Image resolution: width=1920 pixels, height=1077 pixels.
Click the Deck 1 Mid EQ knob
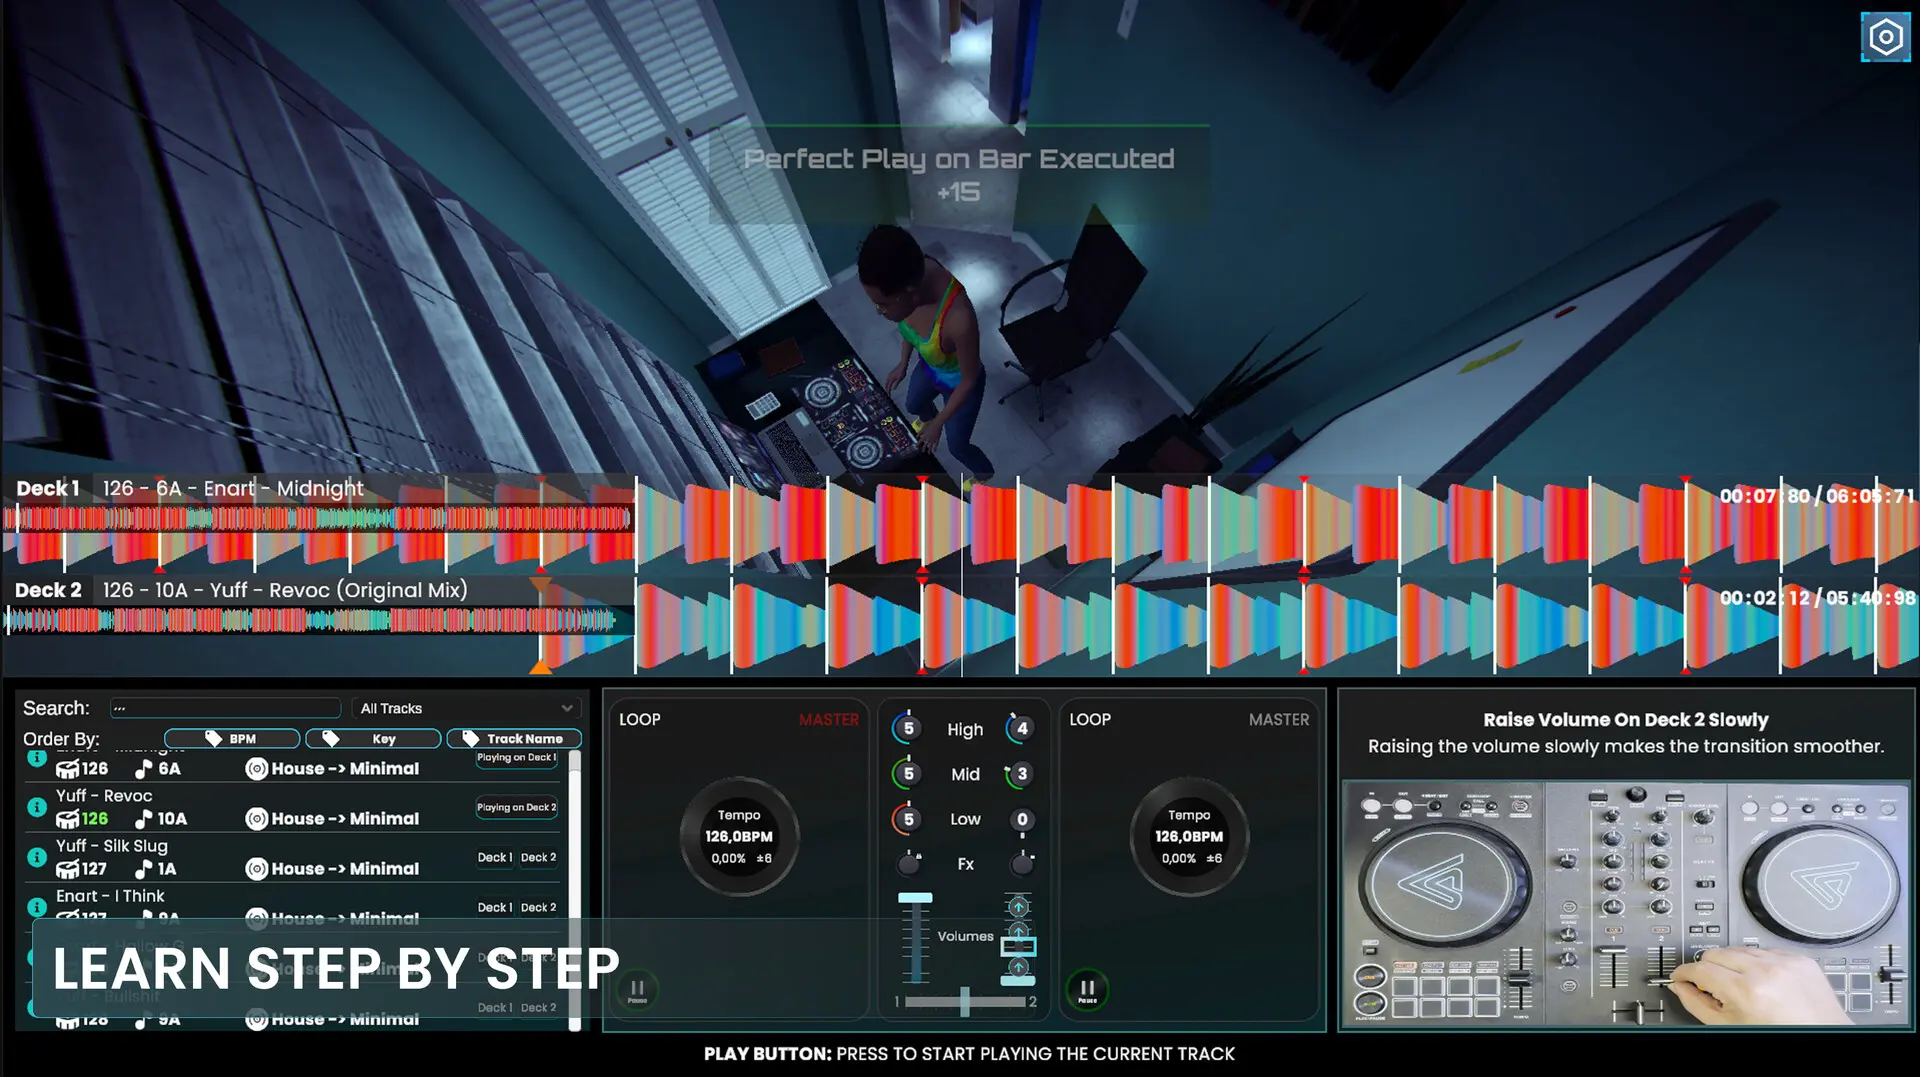908,773
